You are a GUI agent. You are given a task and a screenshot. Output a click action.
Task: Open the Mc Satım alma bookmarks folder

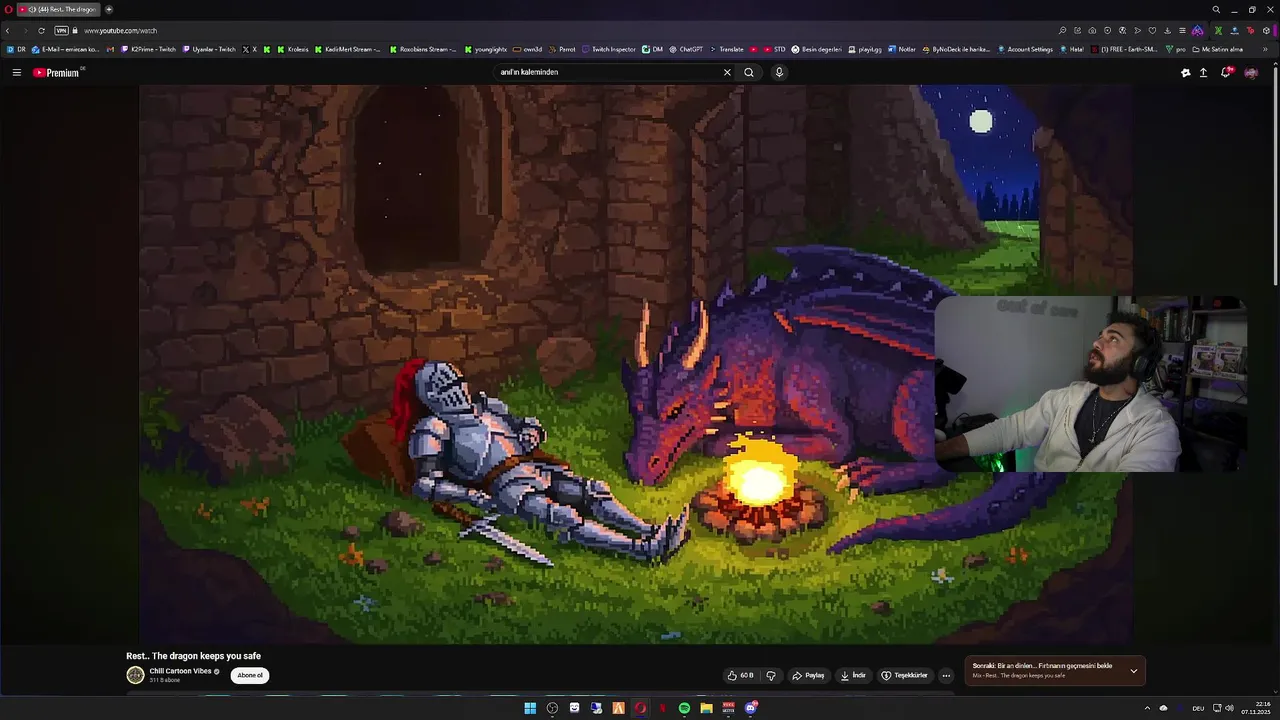point(1217,49)
